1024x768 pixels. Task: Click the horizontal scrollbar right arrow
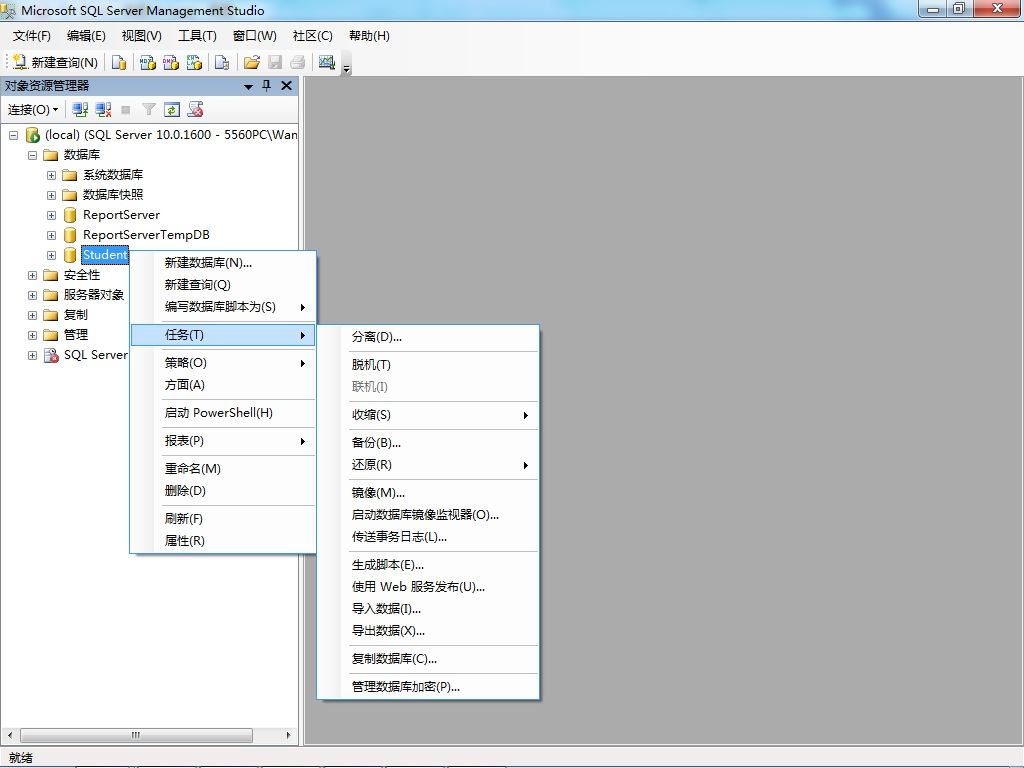tap(288, 735)
